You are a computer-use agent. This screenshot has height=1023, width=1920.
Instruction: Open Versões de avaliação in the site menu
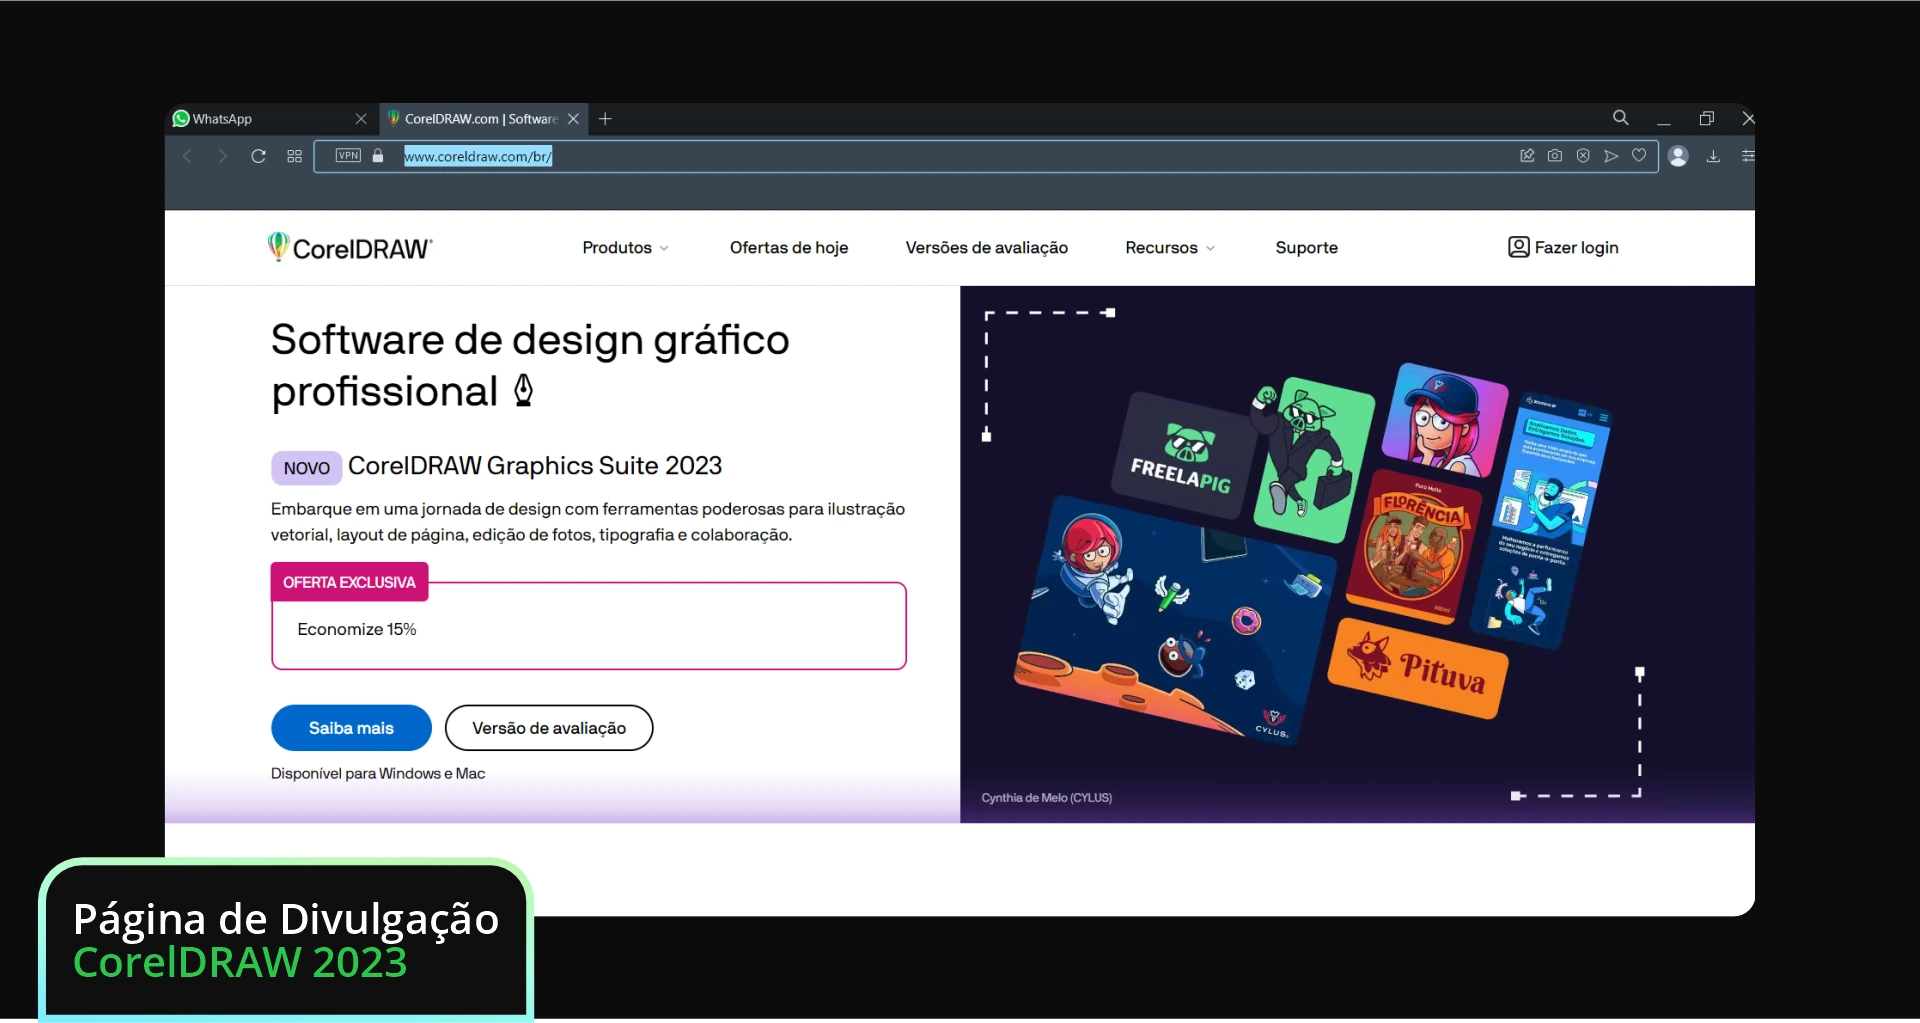click(987, 248)
